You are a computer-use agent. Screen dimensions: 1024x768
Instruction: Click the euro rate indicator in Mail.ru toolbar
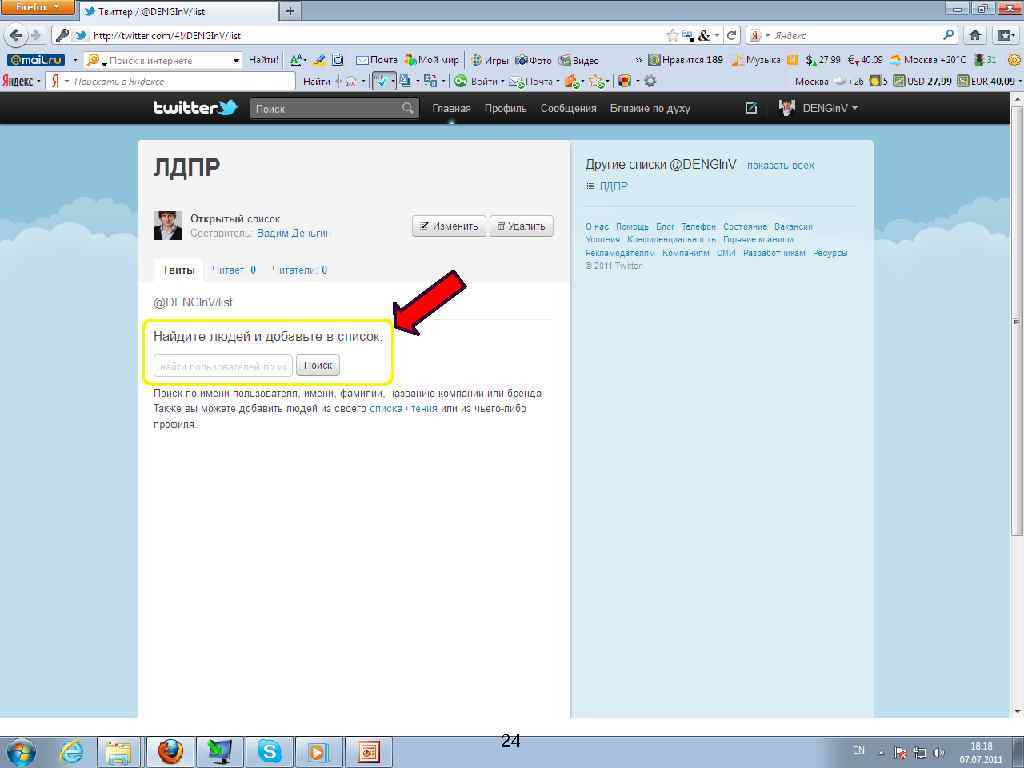tap(865, 60)
